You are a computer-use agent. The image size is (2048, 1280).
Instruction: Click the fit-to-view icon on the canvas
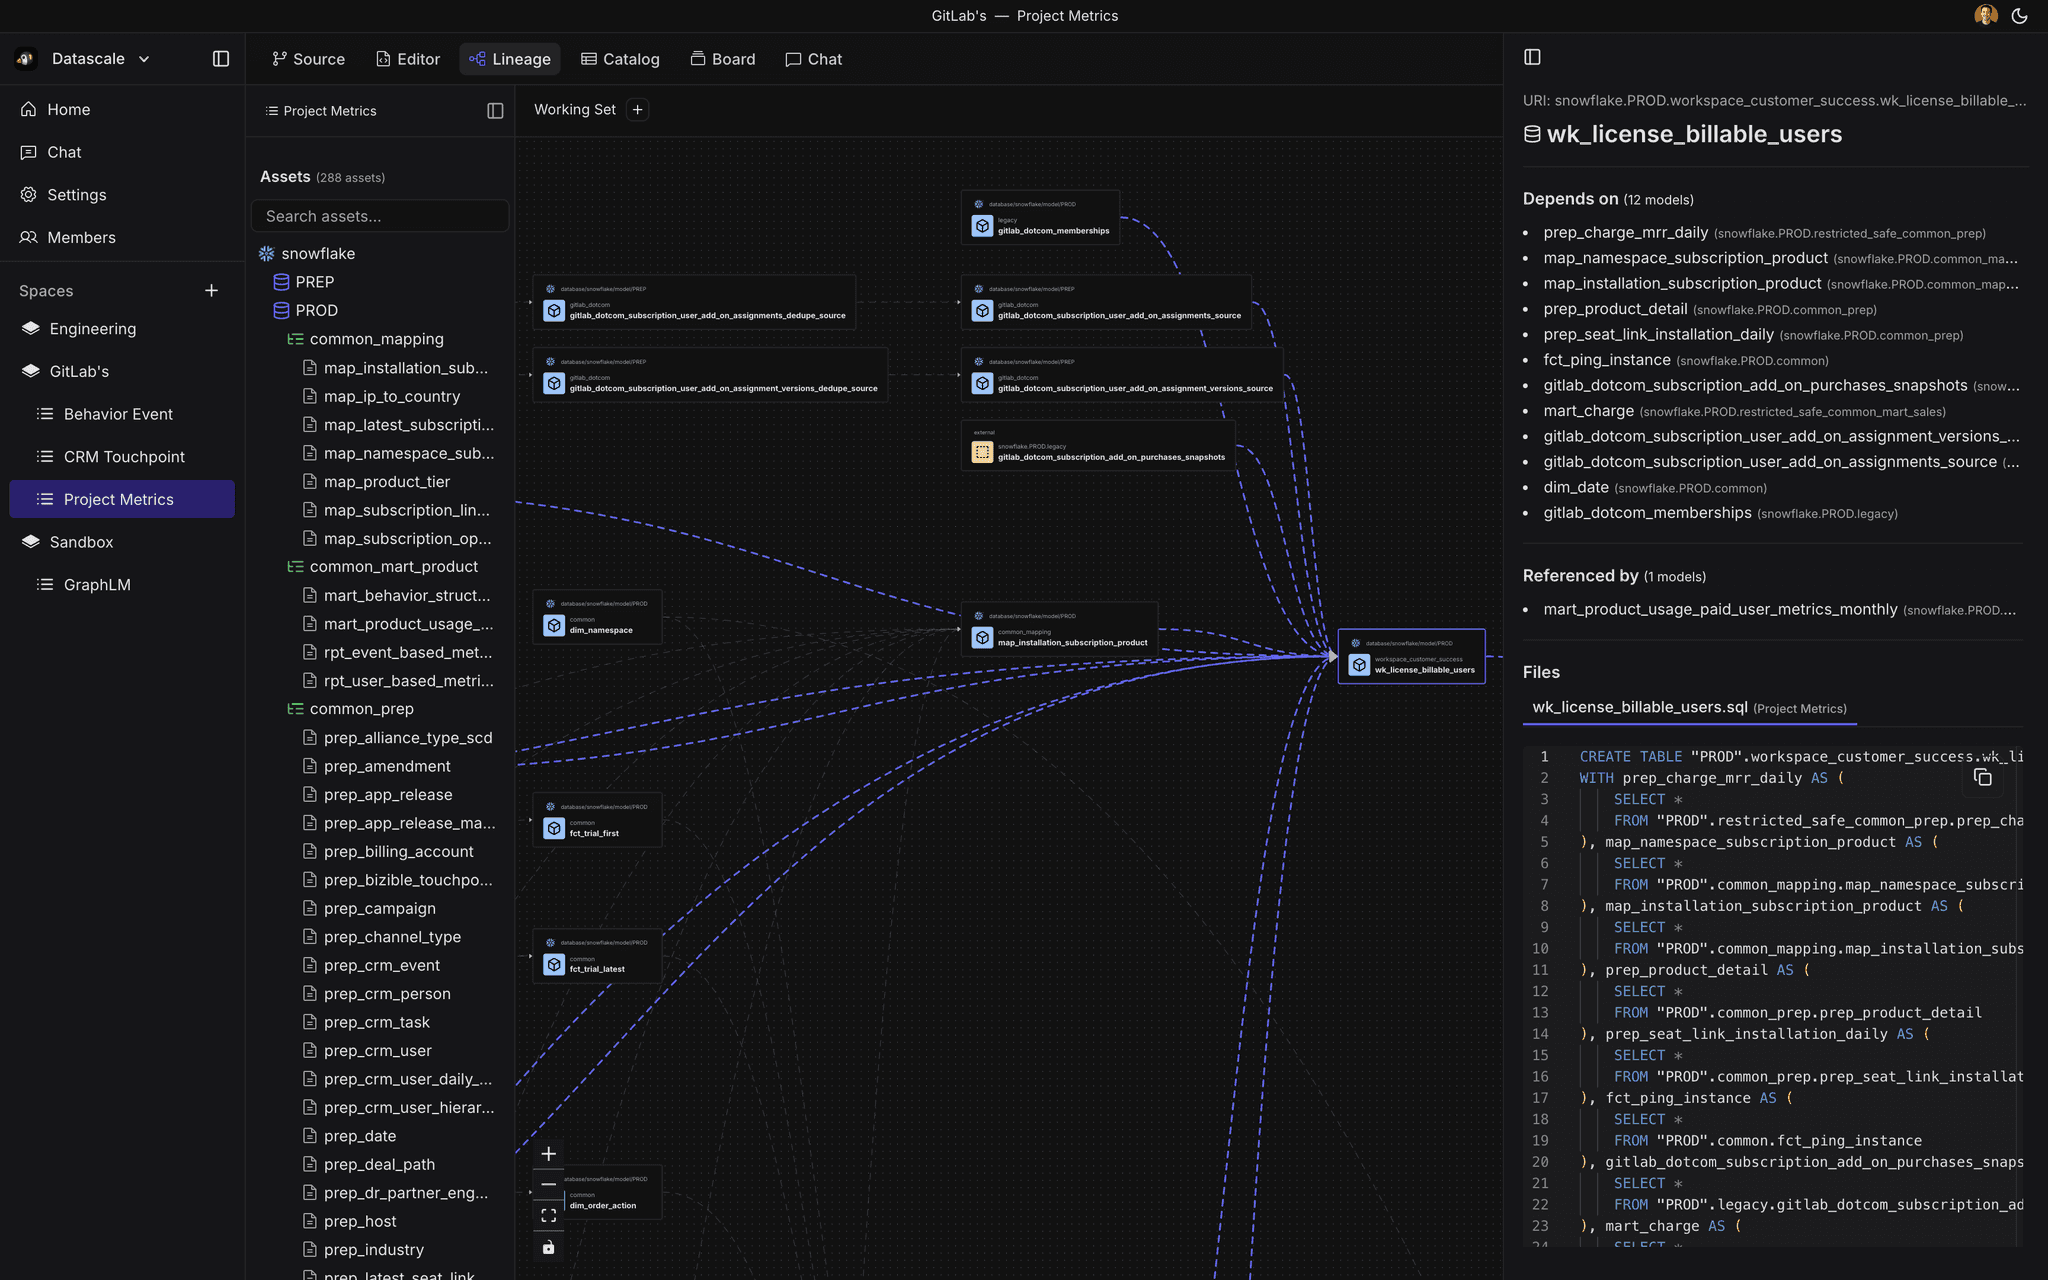[547, 1214]
